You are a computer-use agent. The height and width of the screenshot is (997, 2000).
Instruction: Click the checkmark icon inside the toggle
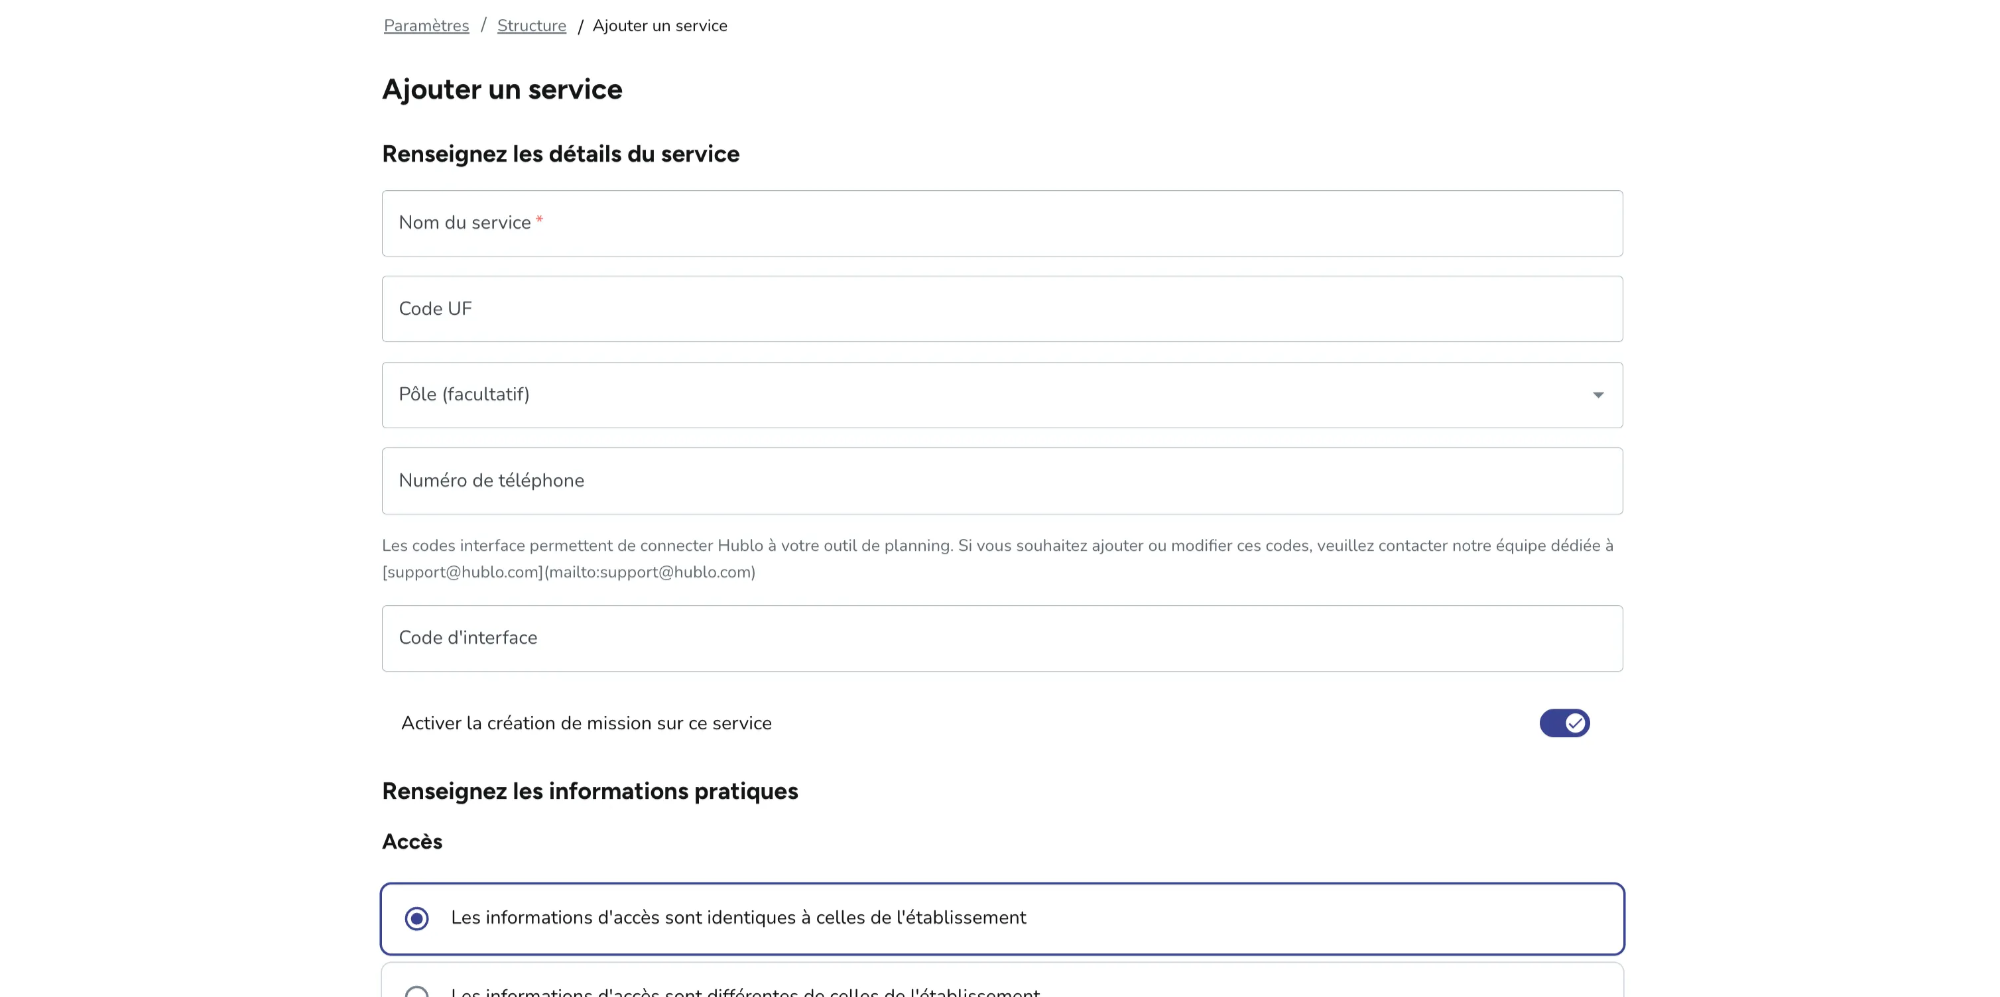click(1573, 722)
